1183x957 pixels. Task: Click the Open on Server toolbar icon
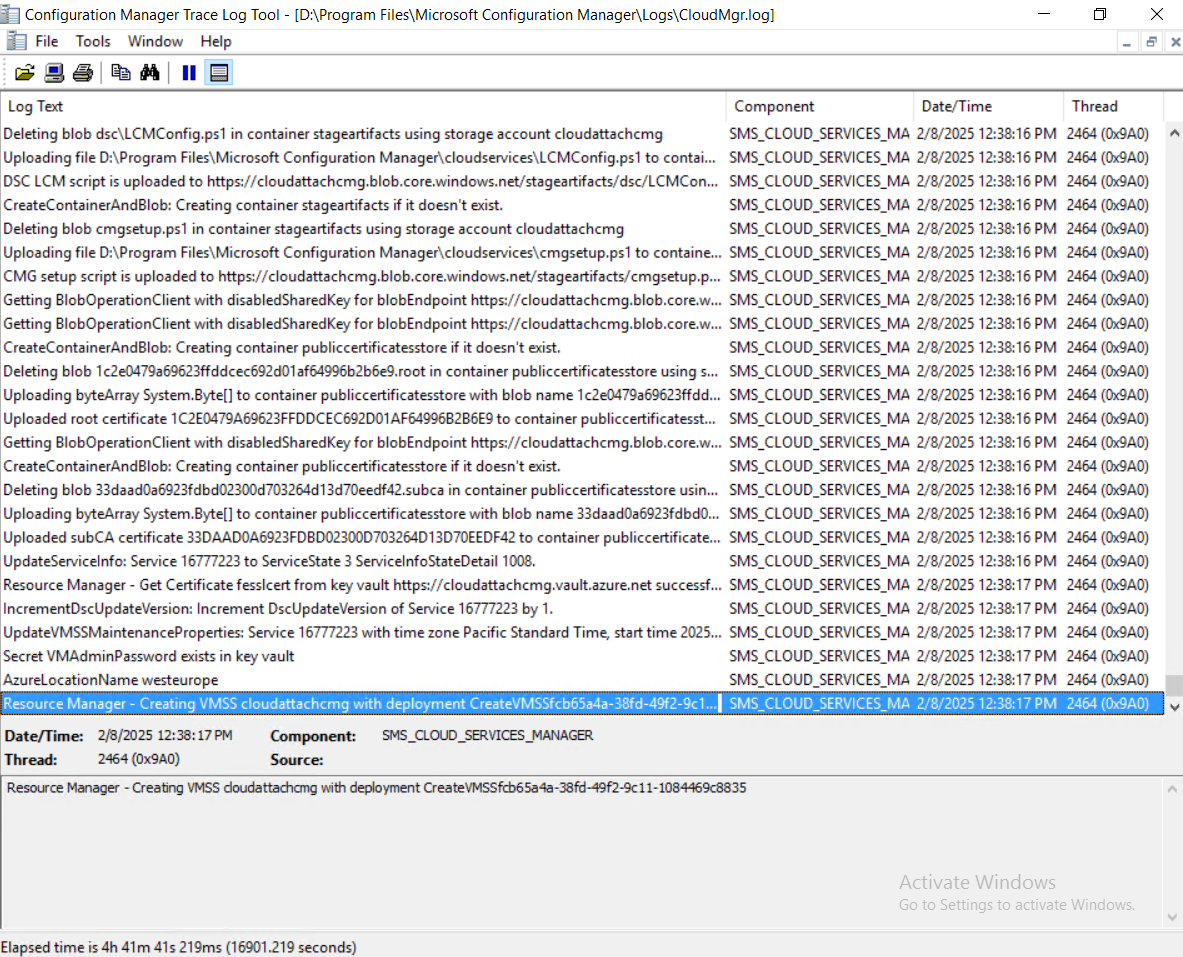click(x=54, y=72)
